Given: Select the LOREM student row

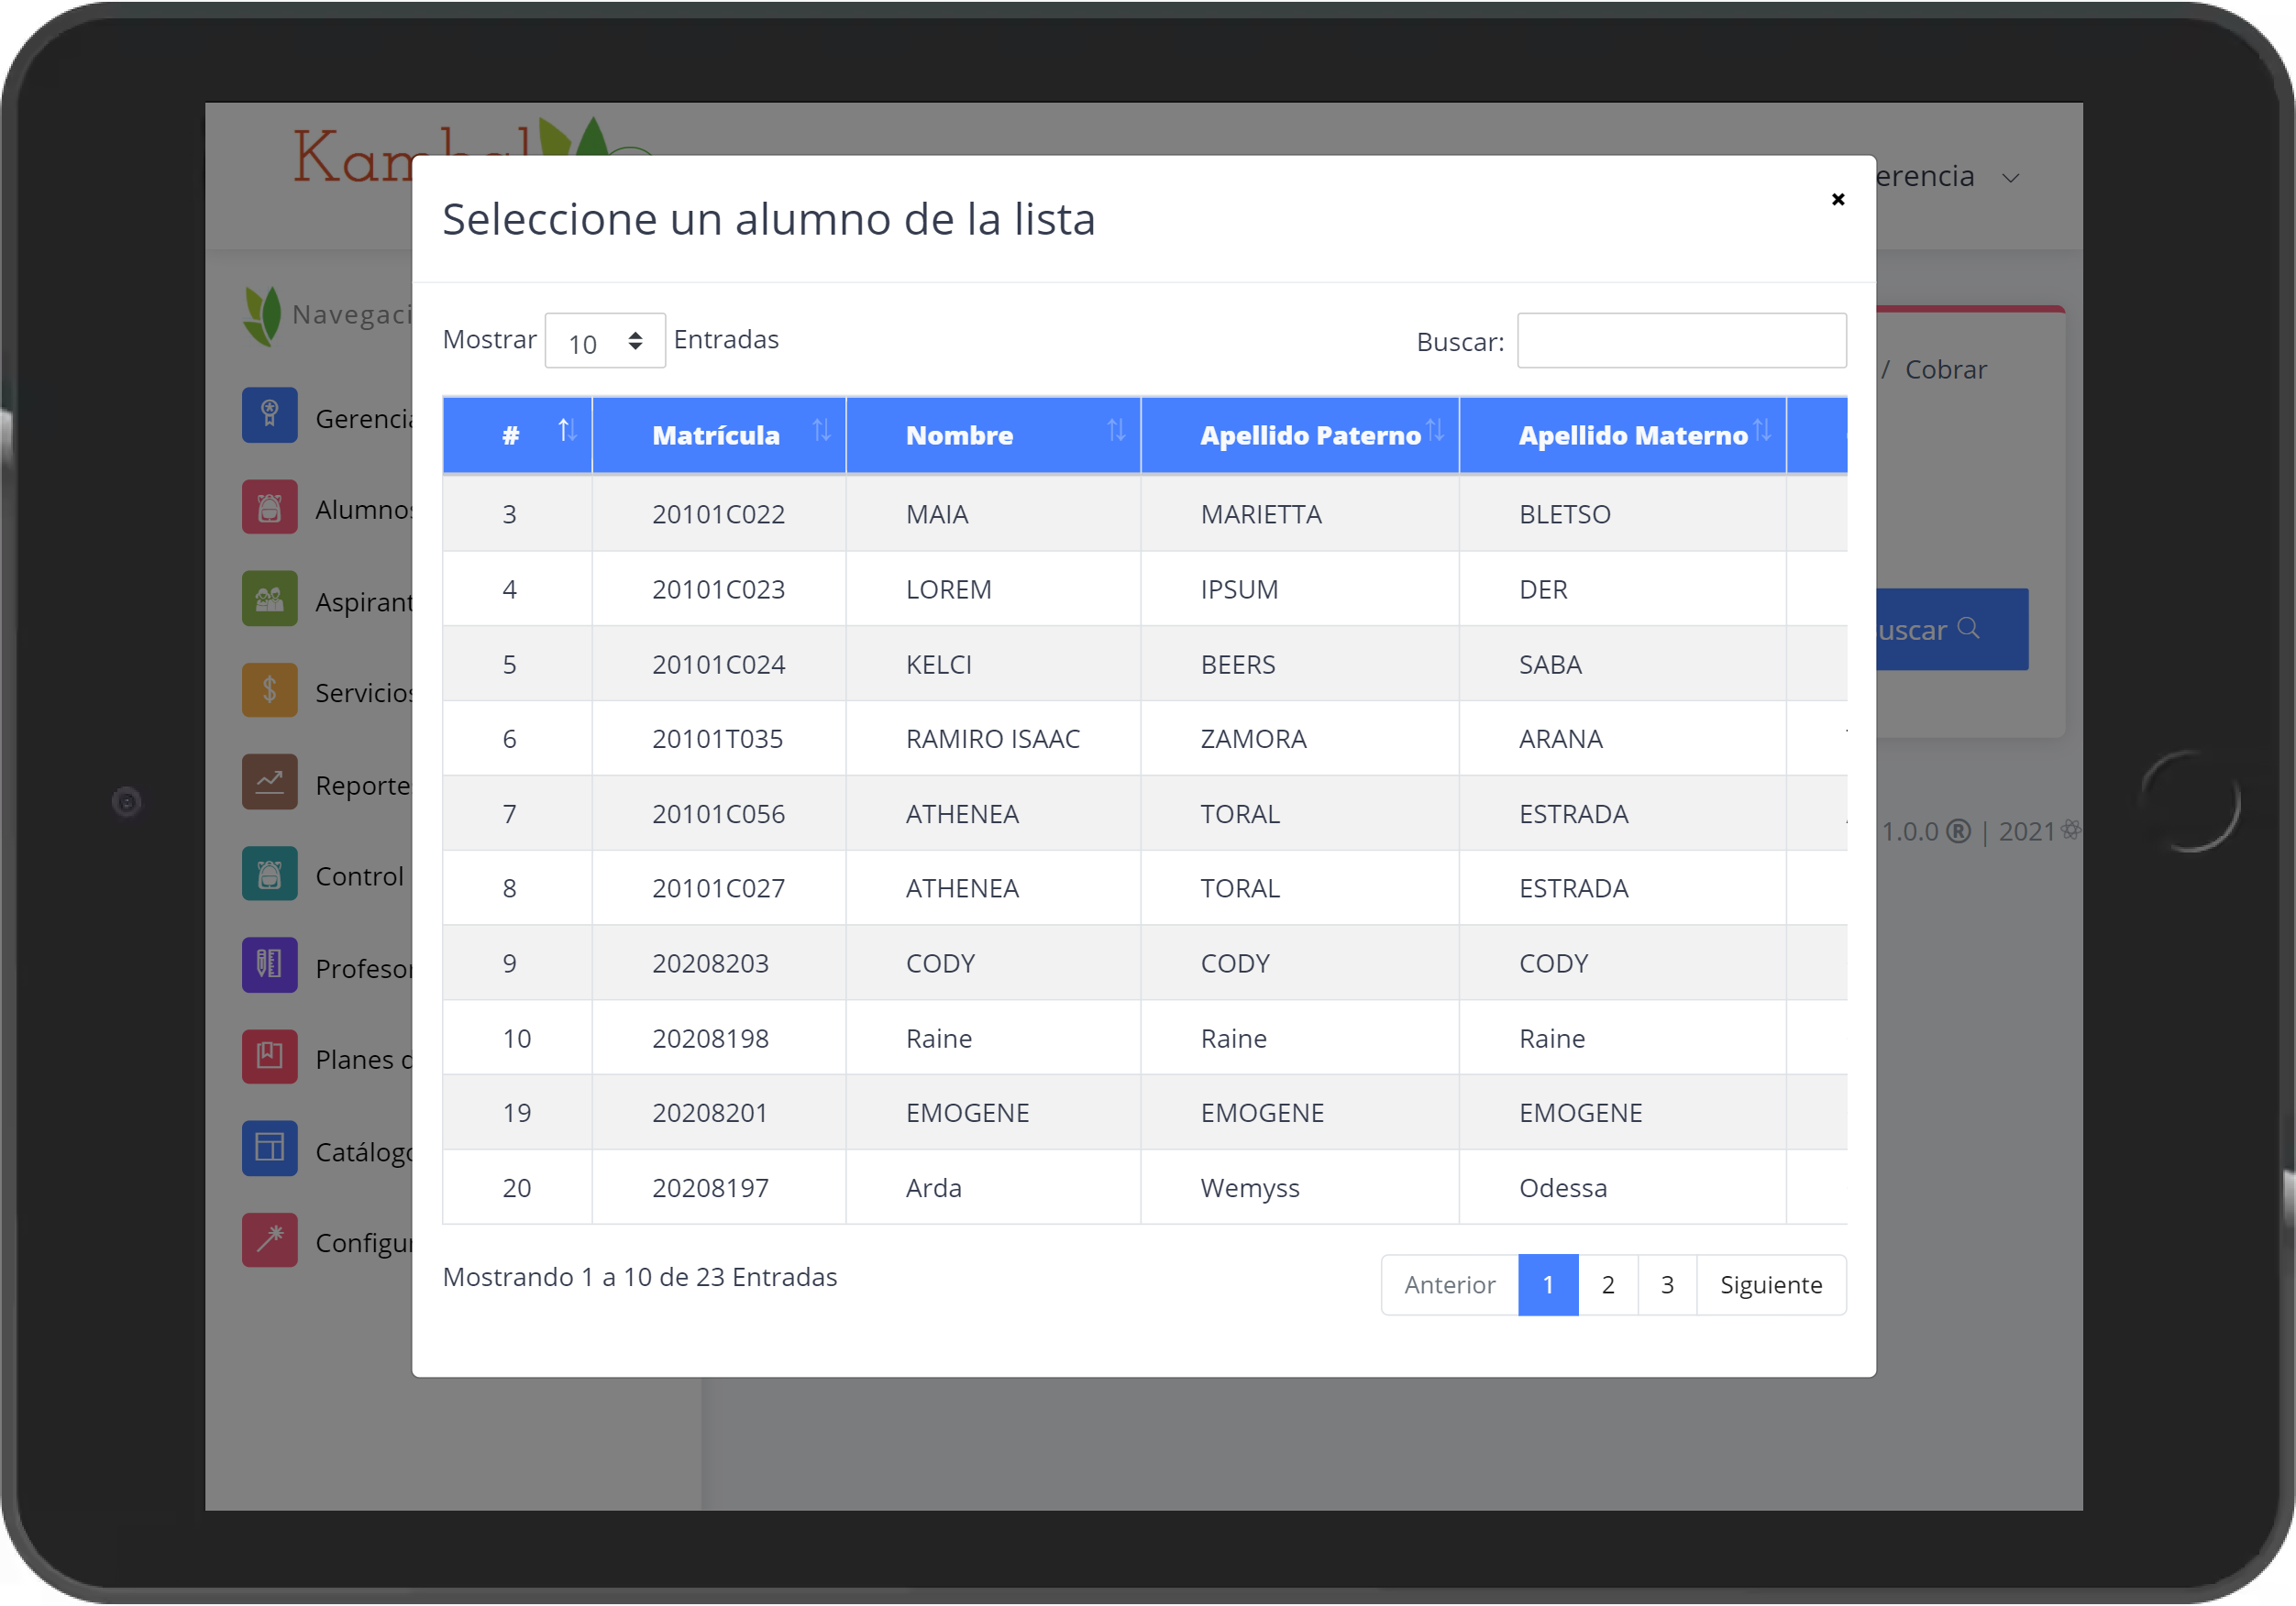Looking at the screenshot, I should [x=1144, y=589].
